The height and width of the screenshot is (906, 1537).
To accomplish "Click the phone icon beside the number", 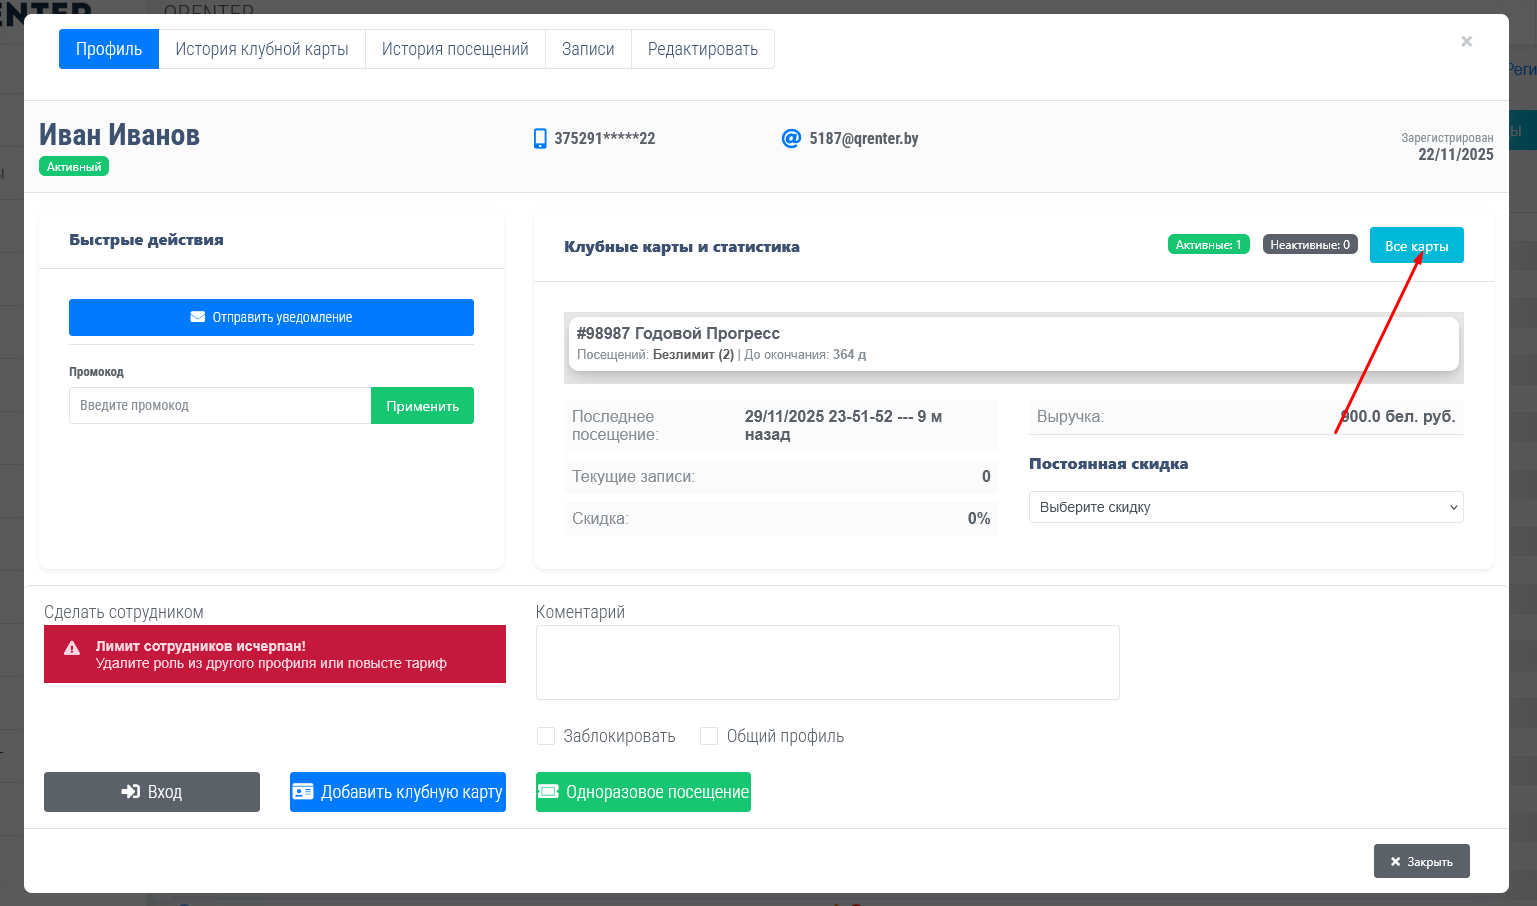I will click(540, 138).
